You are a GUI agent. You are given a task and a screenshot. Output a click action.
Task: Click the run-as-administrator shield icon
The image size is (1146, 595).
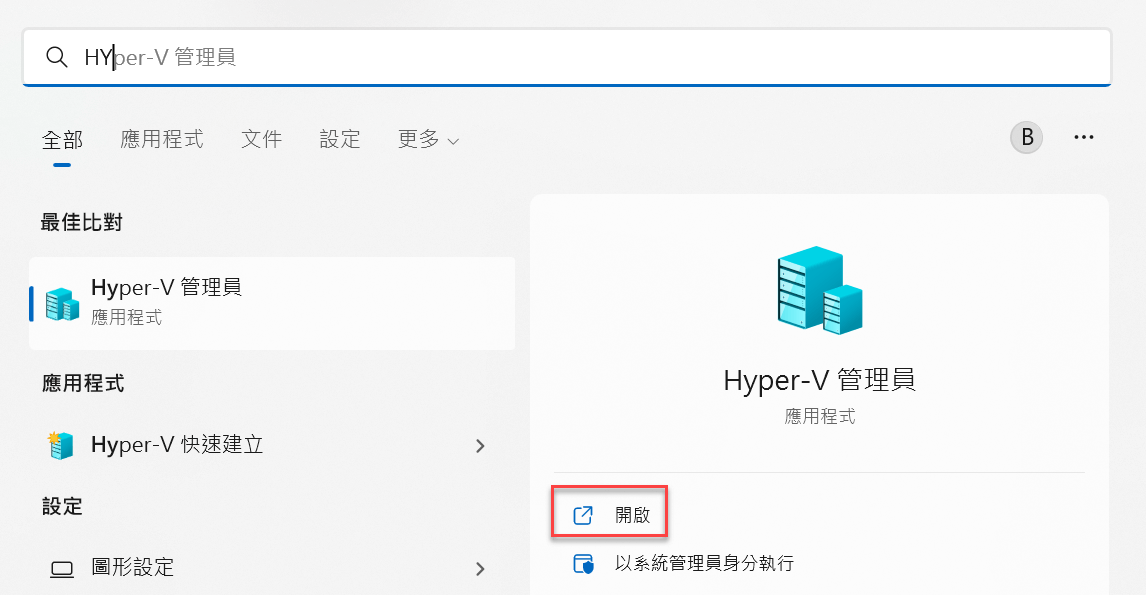tap(583, 564)
